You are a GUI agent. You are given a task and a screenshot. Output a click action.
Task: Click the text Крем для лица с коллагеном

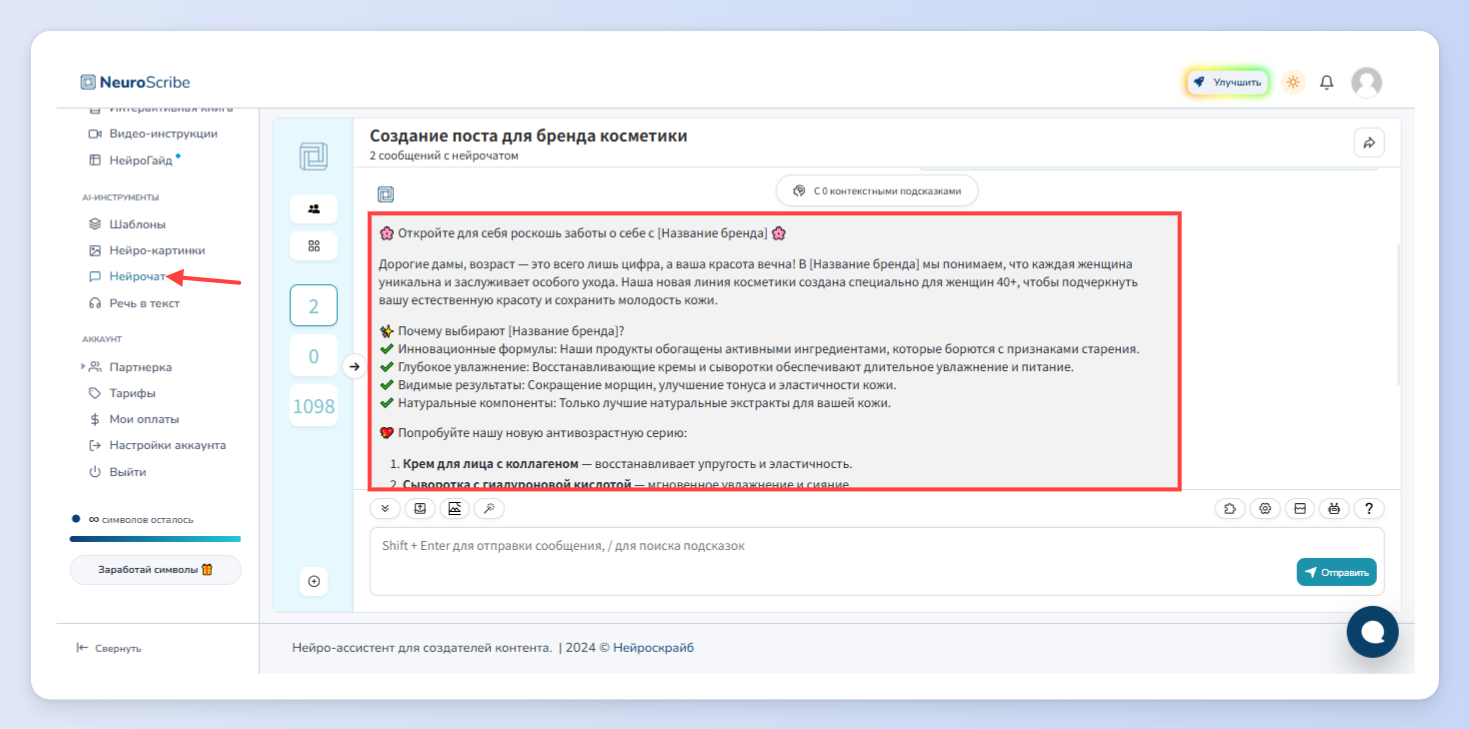[x=490, y=464]
